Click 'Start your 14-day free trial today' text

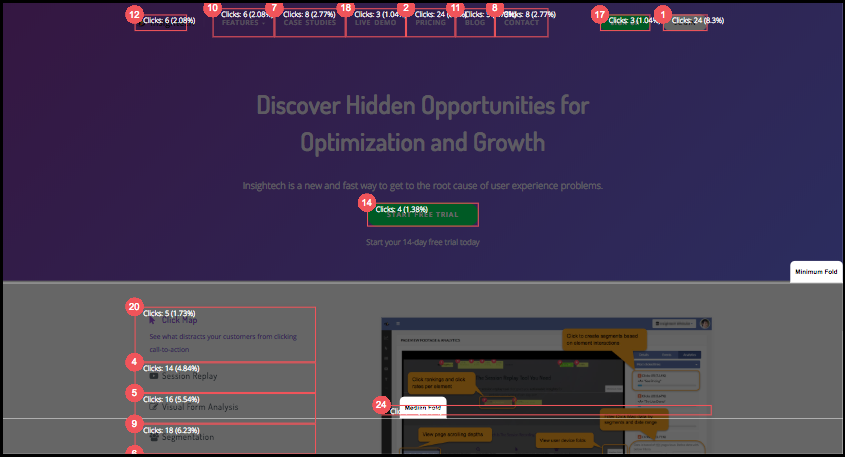[x=422, y=242]
